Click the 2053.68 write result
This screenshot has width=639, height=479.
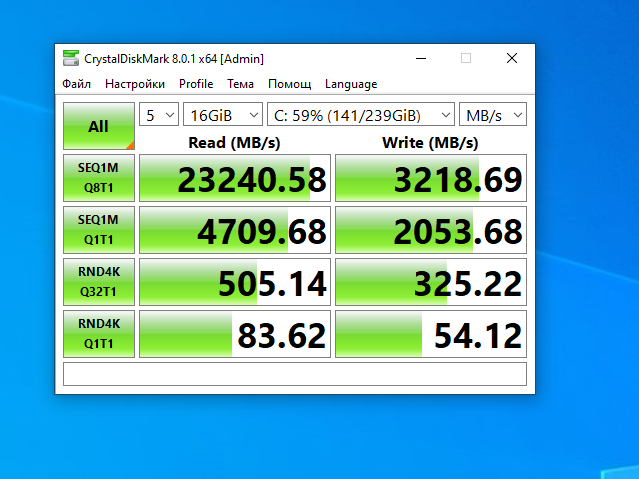pos(431,230)
